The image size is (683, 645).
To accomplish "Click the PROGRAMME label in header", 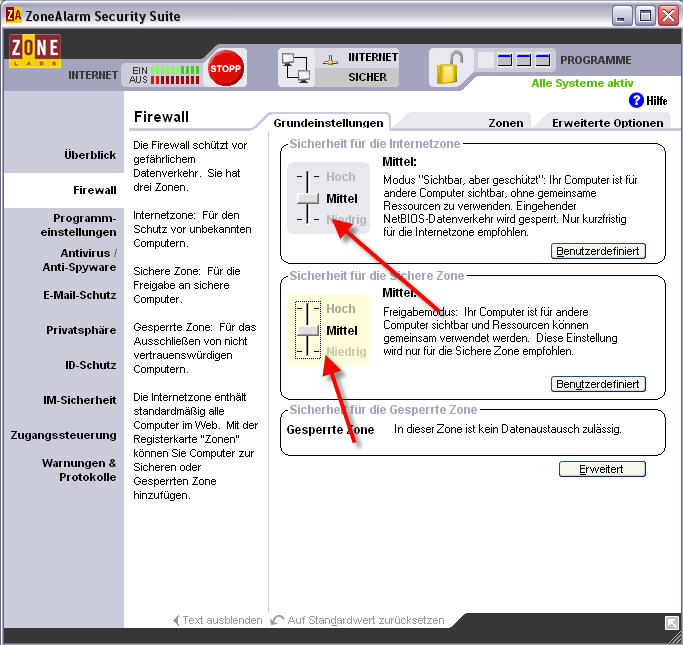I will pyautogui.click(x=595, y=60).
